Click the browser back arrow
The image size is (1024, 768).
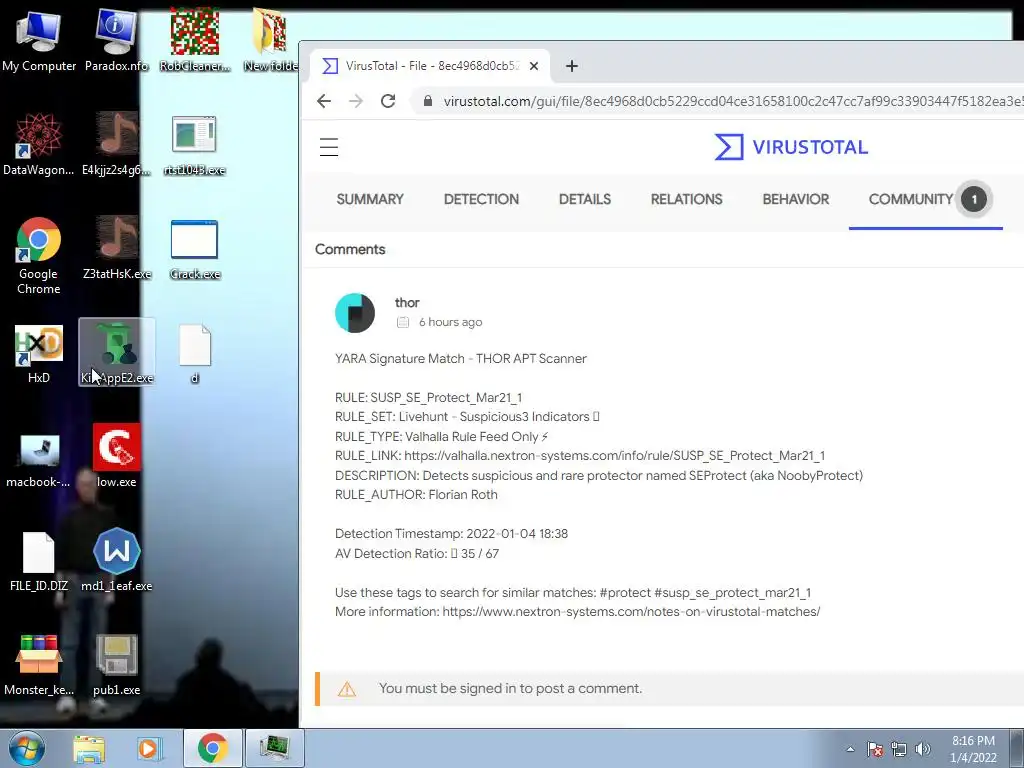click(324, 101)
